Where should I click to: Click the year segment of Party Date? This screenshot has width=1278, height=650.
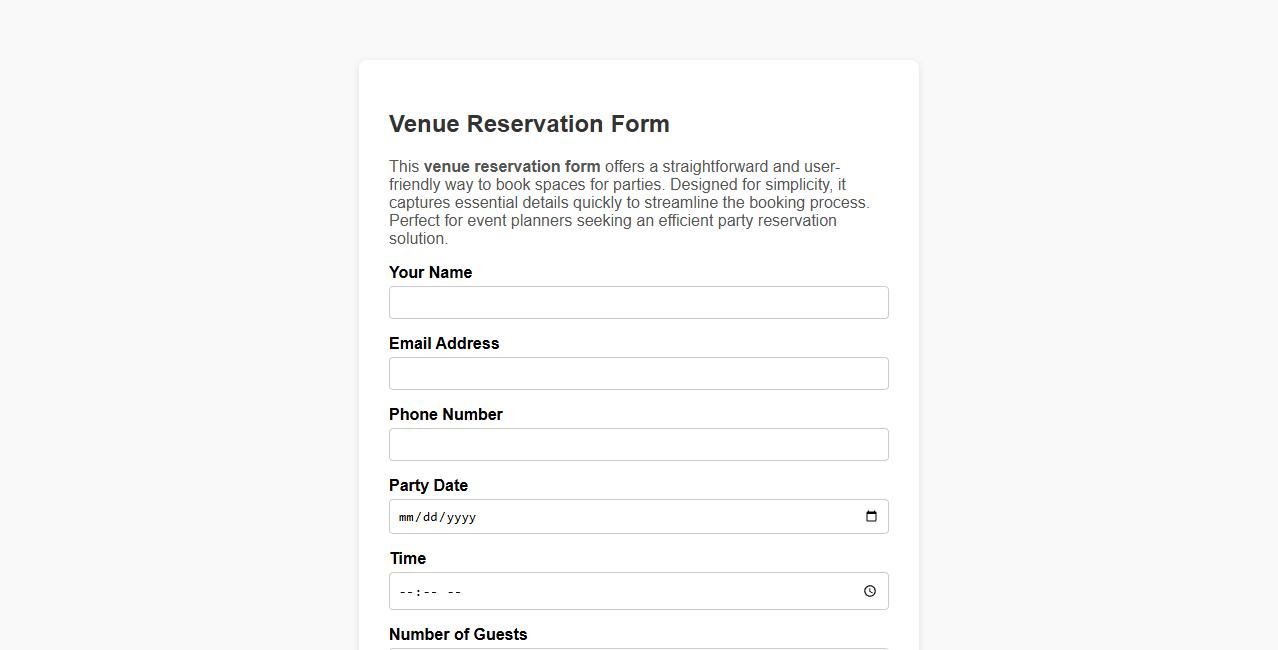[461, 517]
